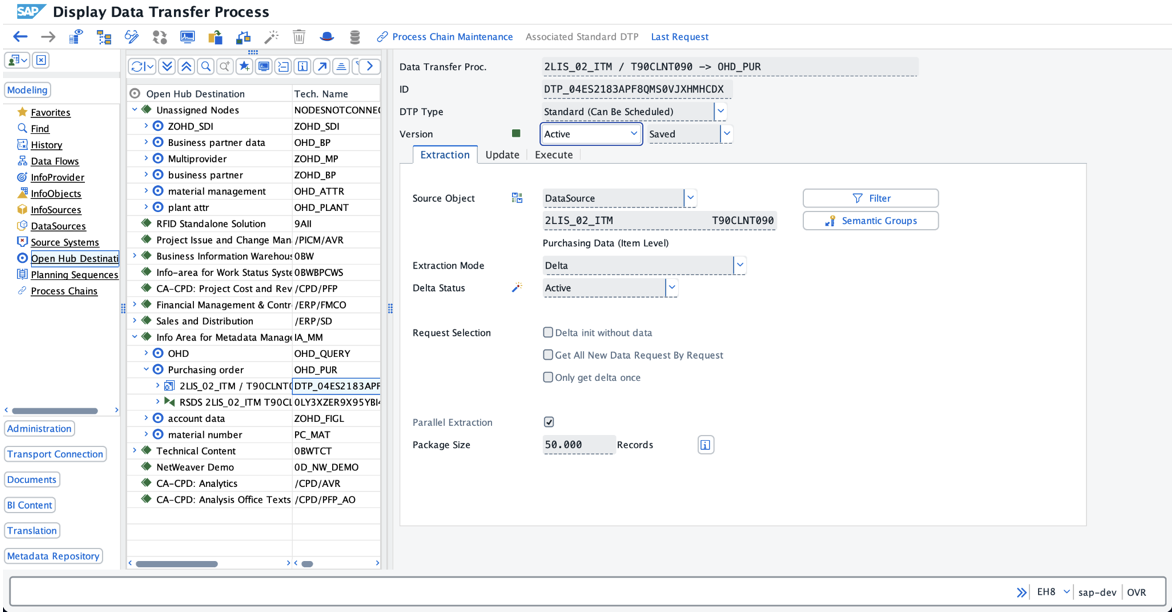Click the Delete trash can icon
Screen dimensions: 1172x614
tap(299, 37)
